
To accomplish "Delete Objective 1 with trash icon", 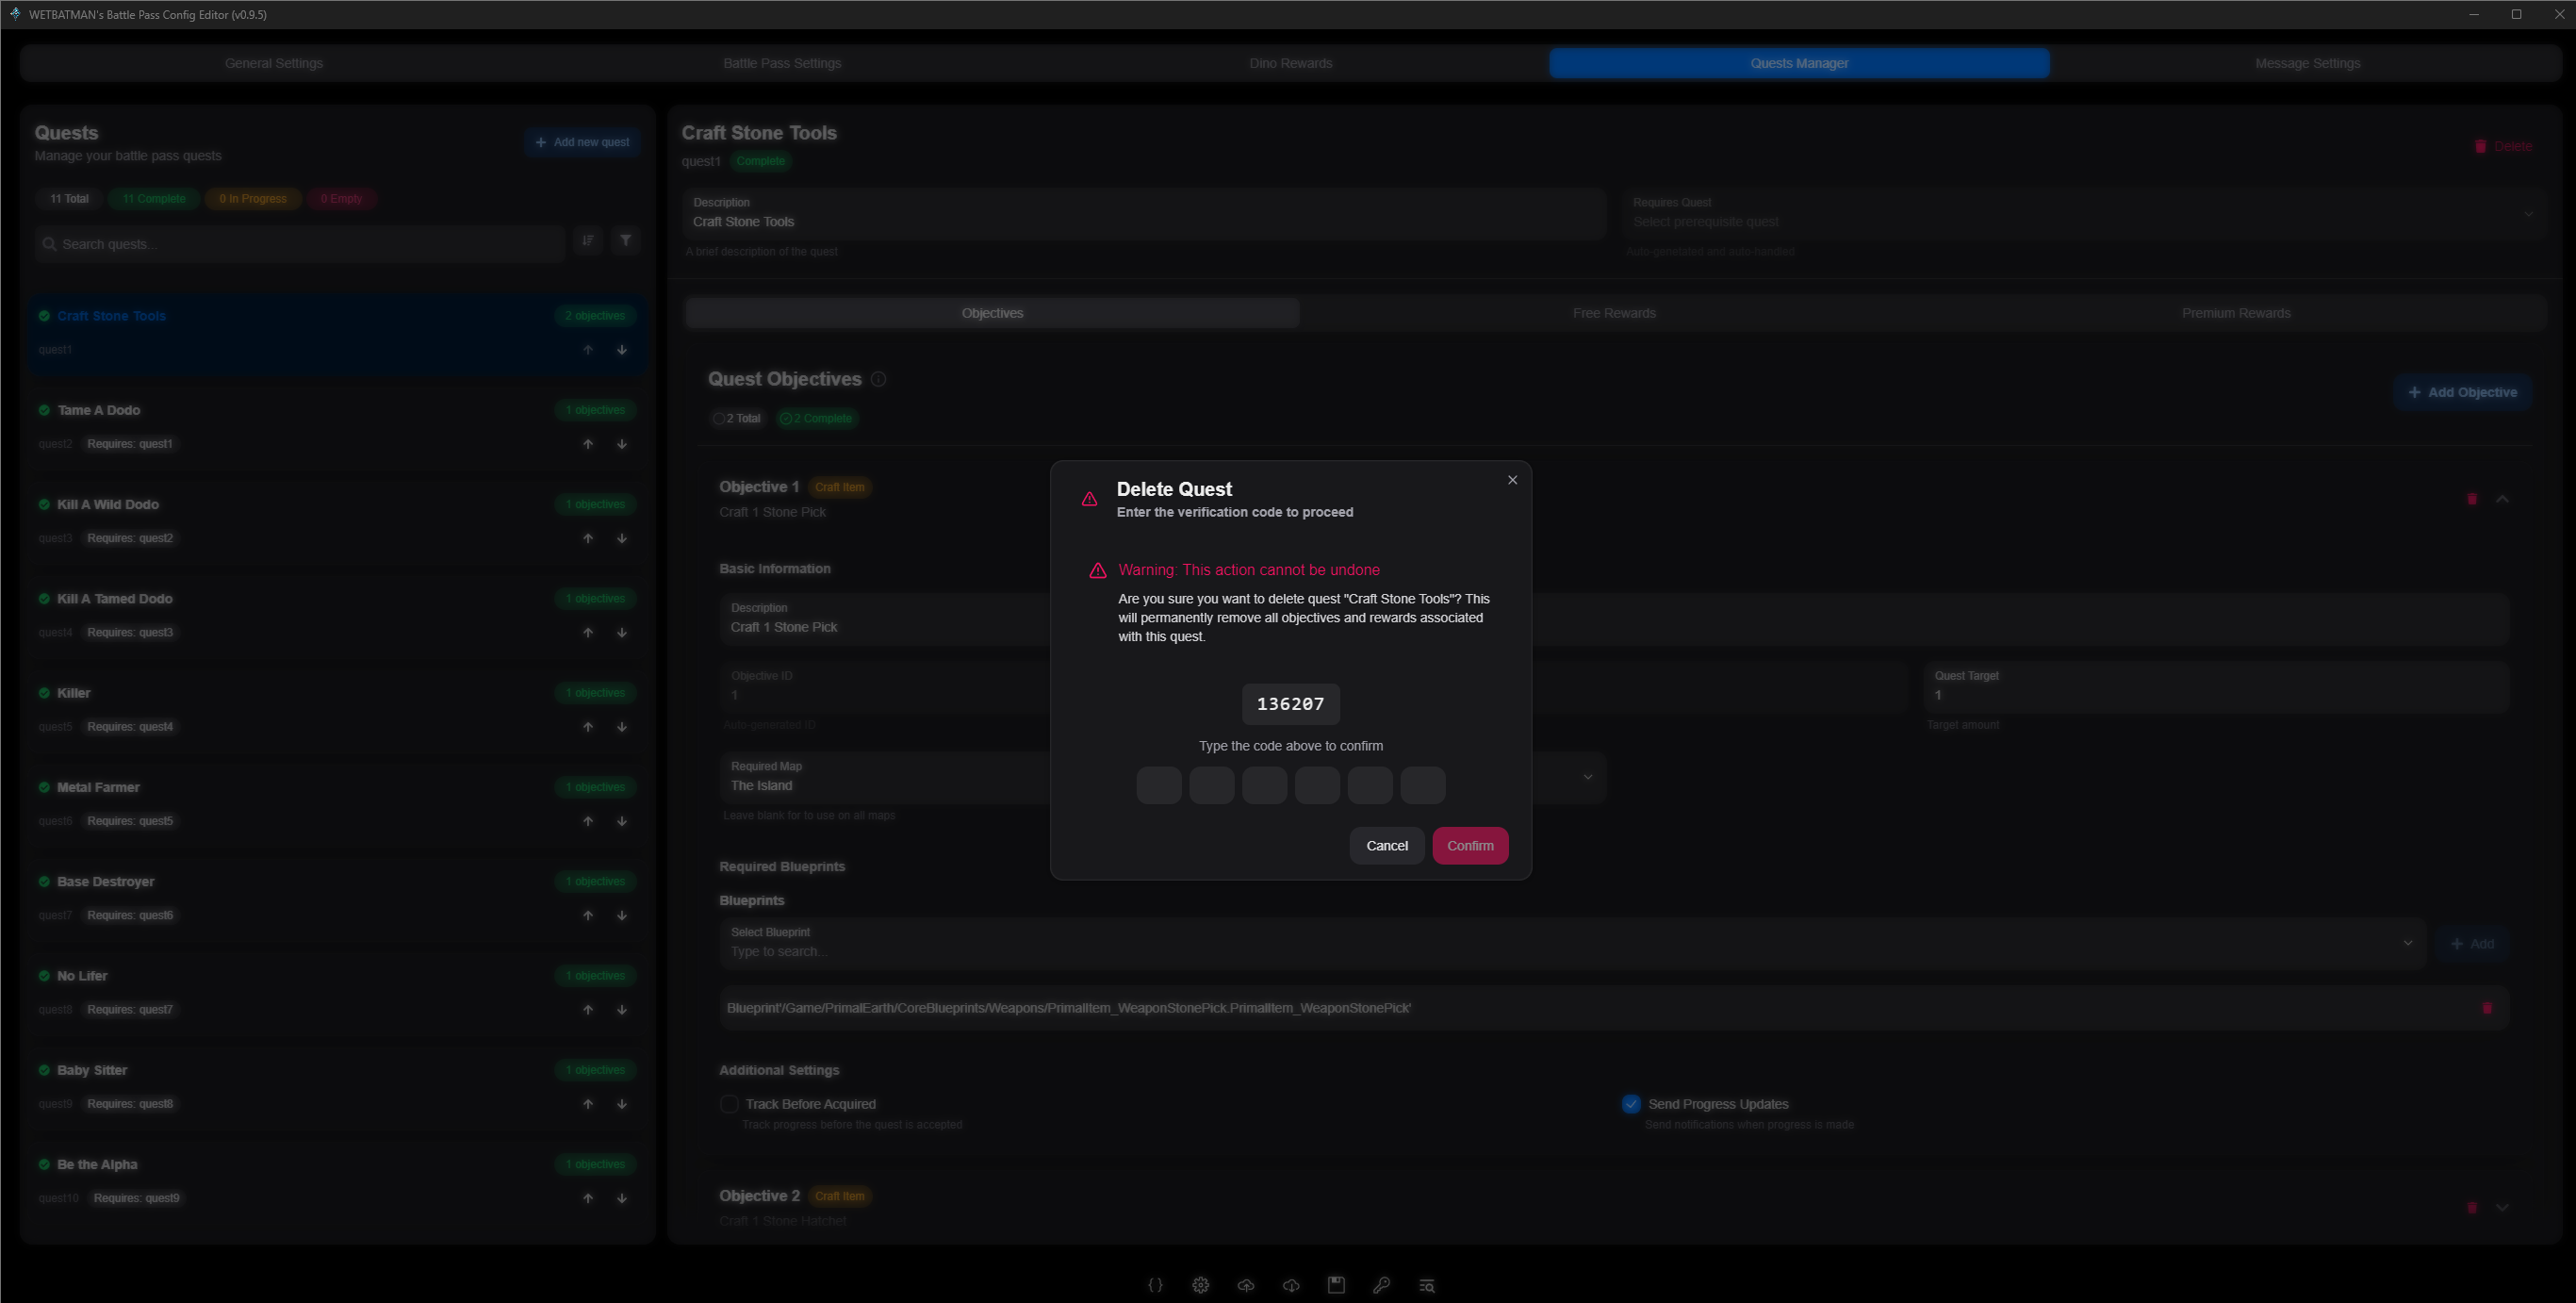I will click(x=2471, y=499).
